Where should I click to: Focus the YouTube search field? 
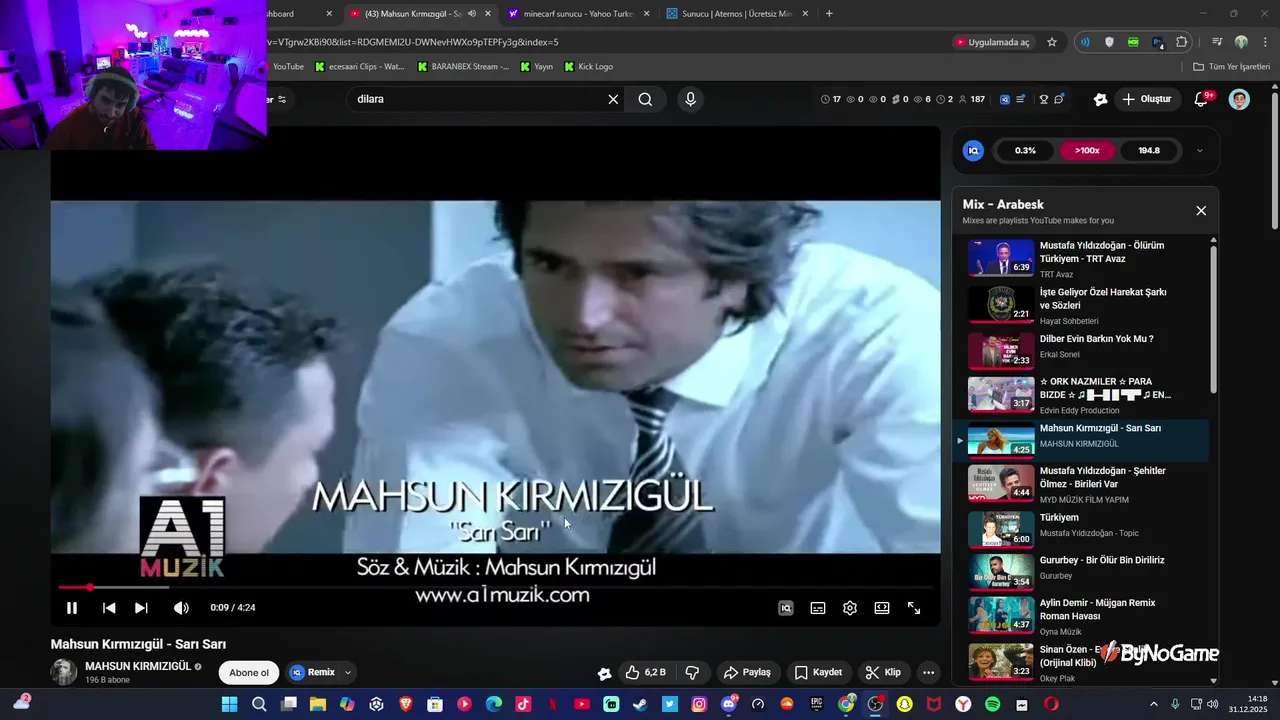(478, 99)
